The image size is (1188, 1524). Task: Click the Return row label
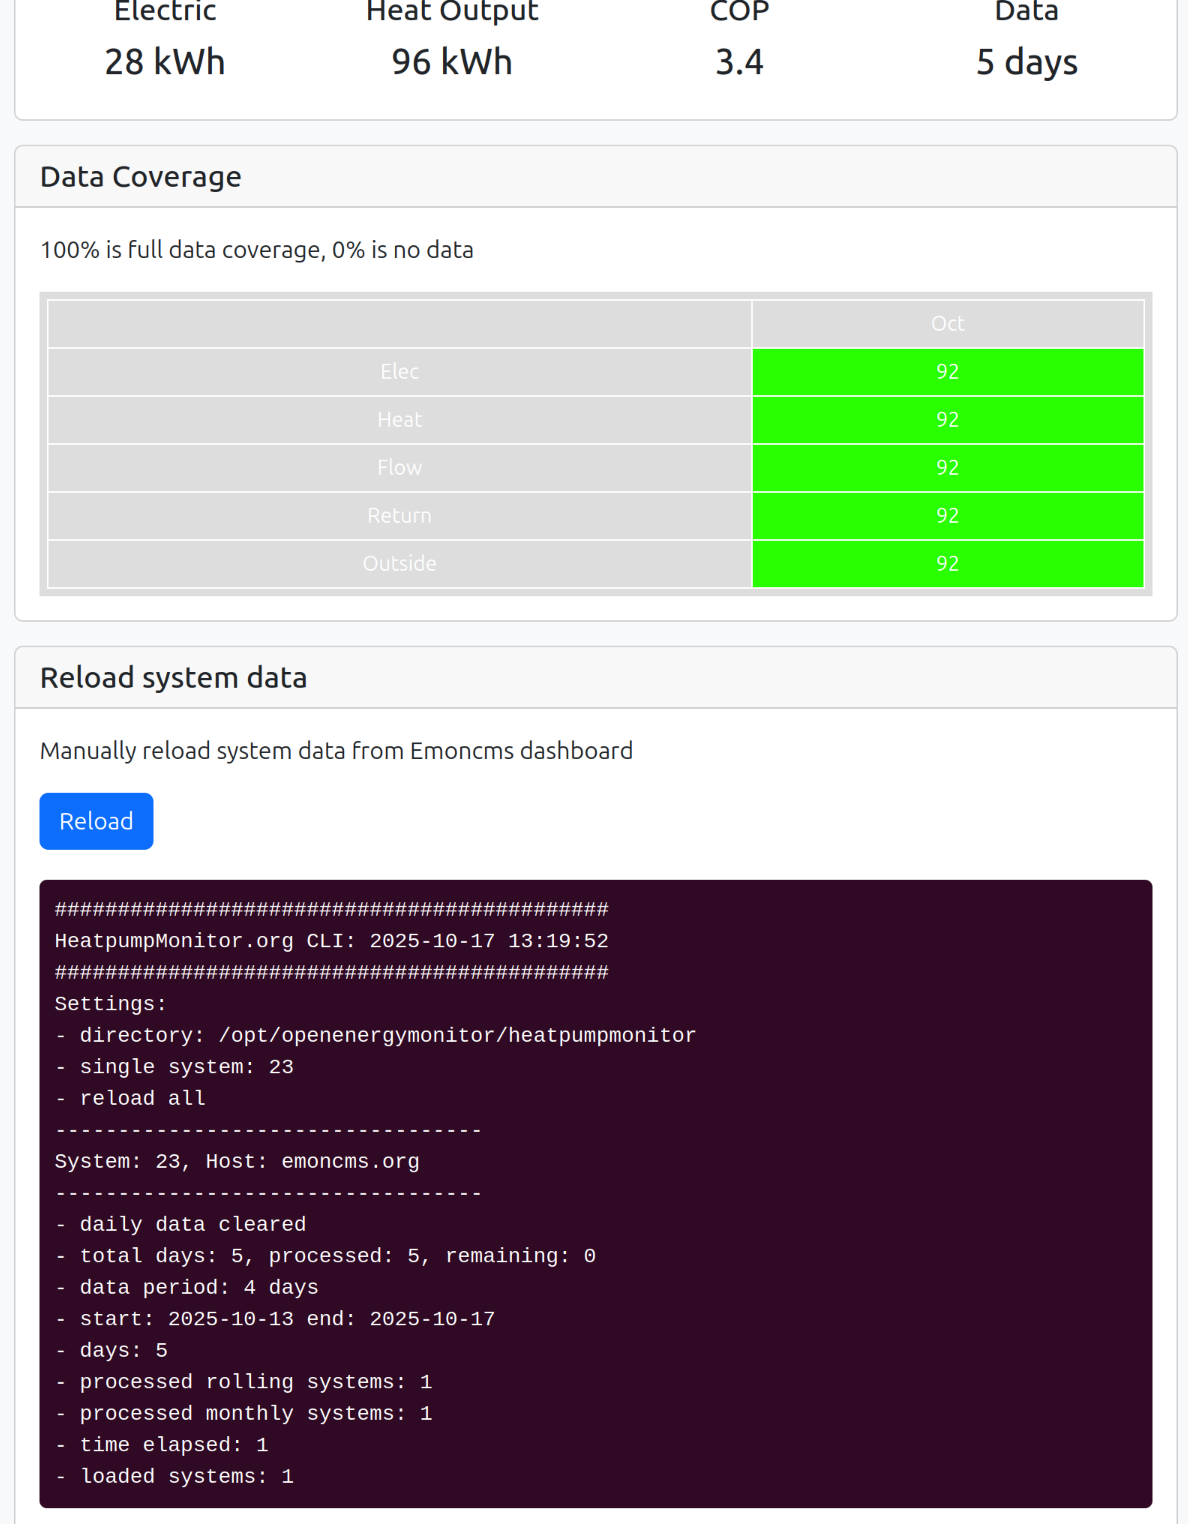pyautogui.click(x=399, y=516)
